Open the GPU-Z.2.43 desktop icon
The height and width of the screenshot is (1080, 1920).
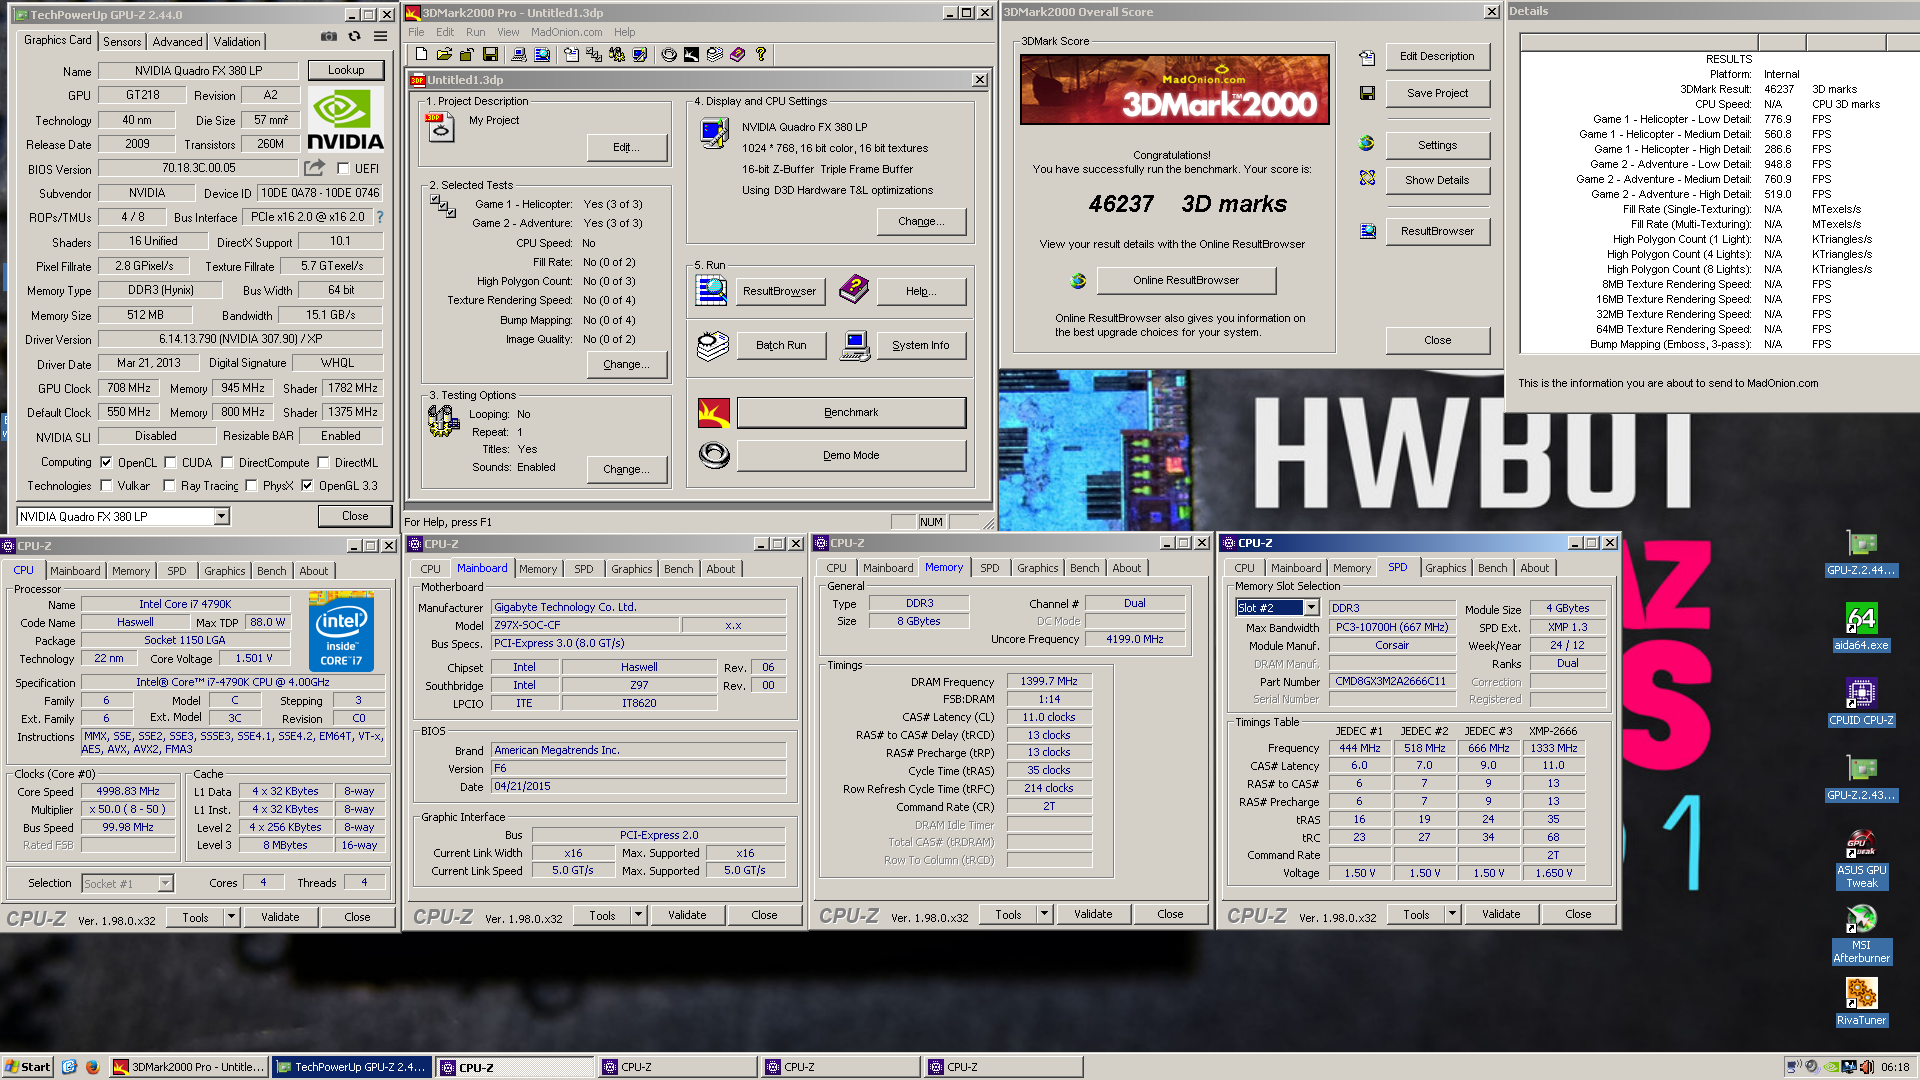point(1861,776)
